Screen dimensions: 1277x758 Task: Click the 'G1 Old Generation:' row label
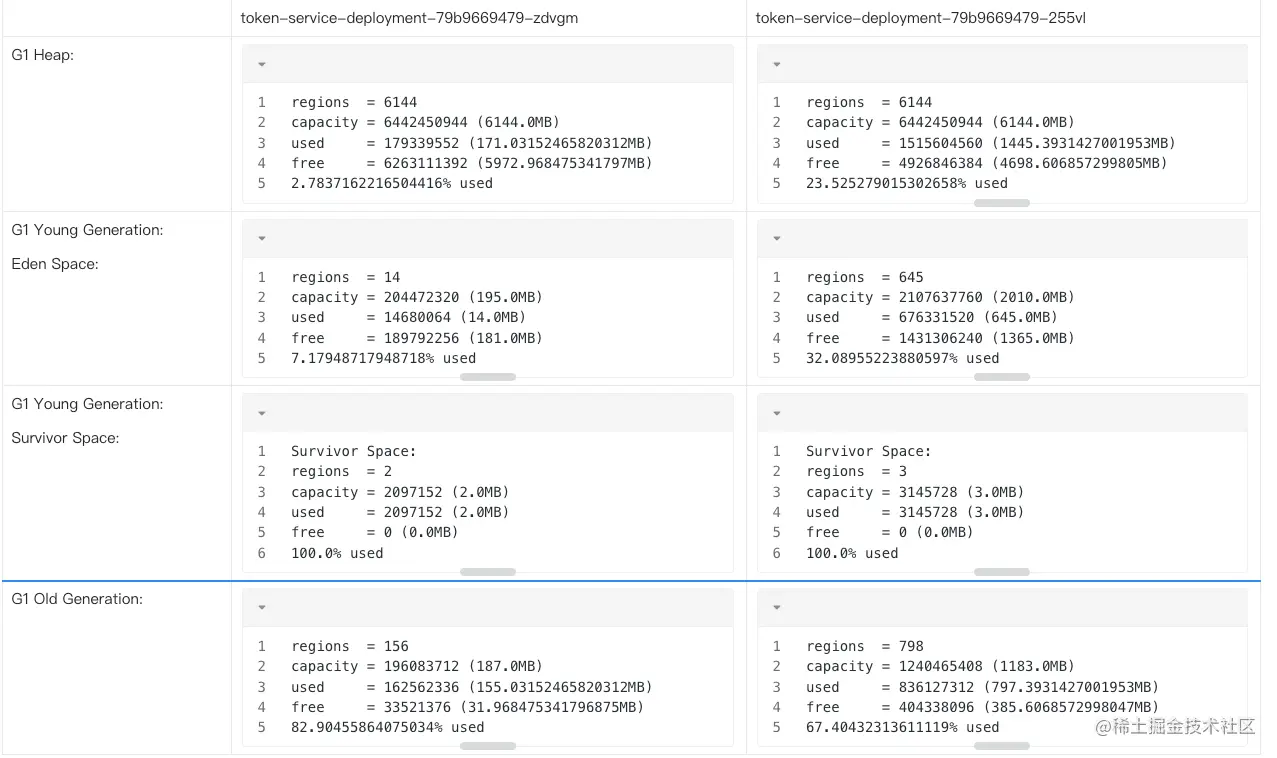click(x=77, y=599)
